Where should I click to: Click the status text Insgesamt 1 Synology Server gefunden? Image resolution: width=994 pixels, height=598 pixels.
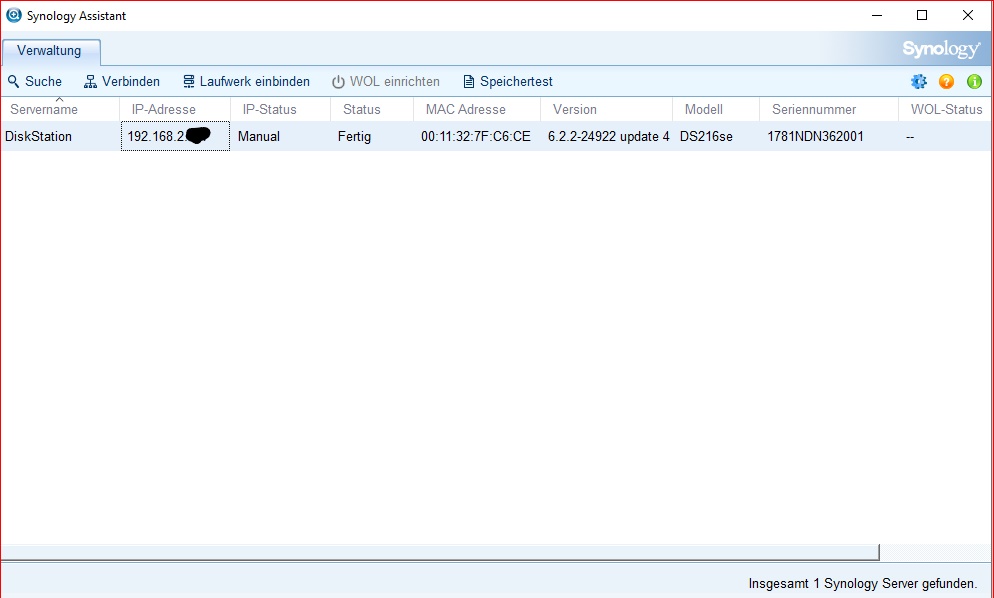[x=863, y=583]
